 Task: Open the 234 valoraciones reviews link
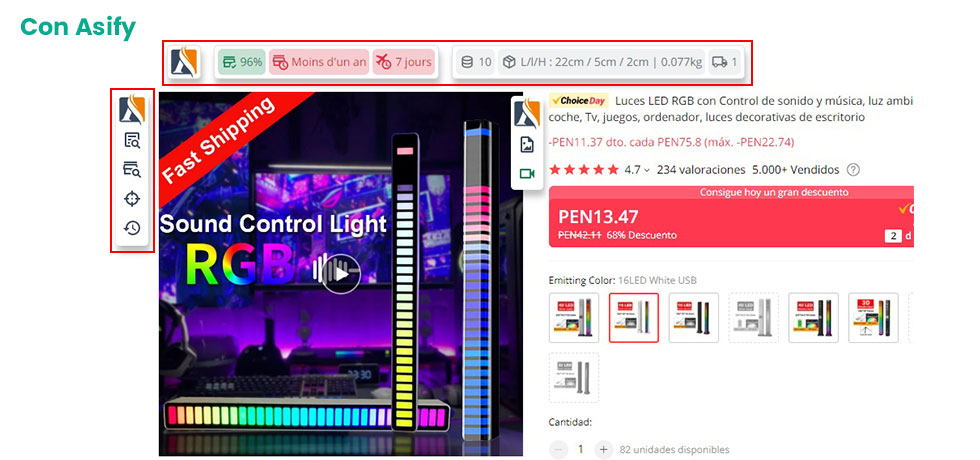[x=701, y=169]
